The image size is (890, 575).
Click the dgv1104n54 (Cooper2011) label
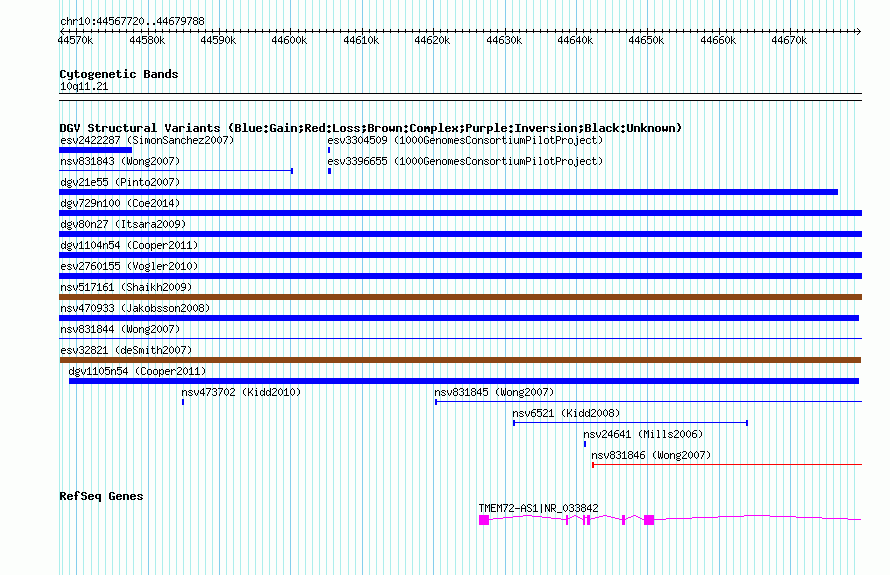[x=129, y=245]
